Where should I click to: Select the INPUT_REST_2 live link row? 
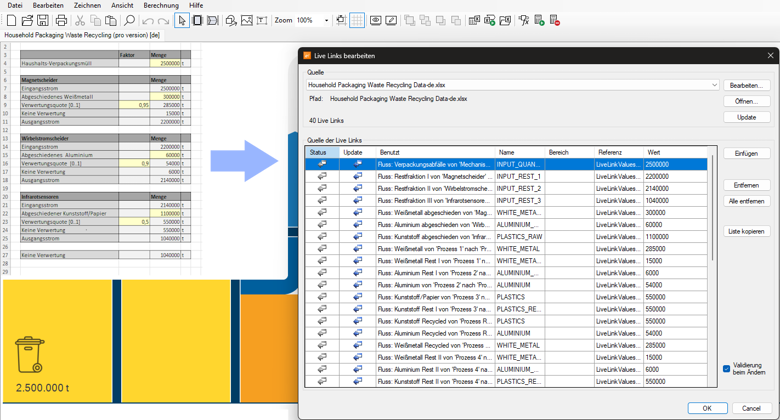pos(506,189)
